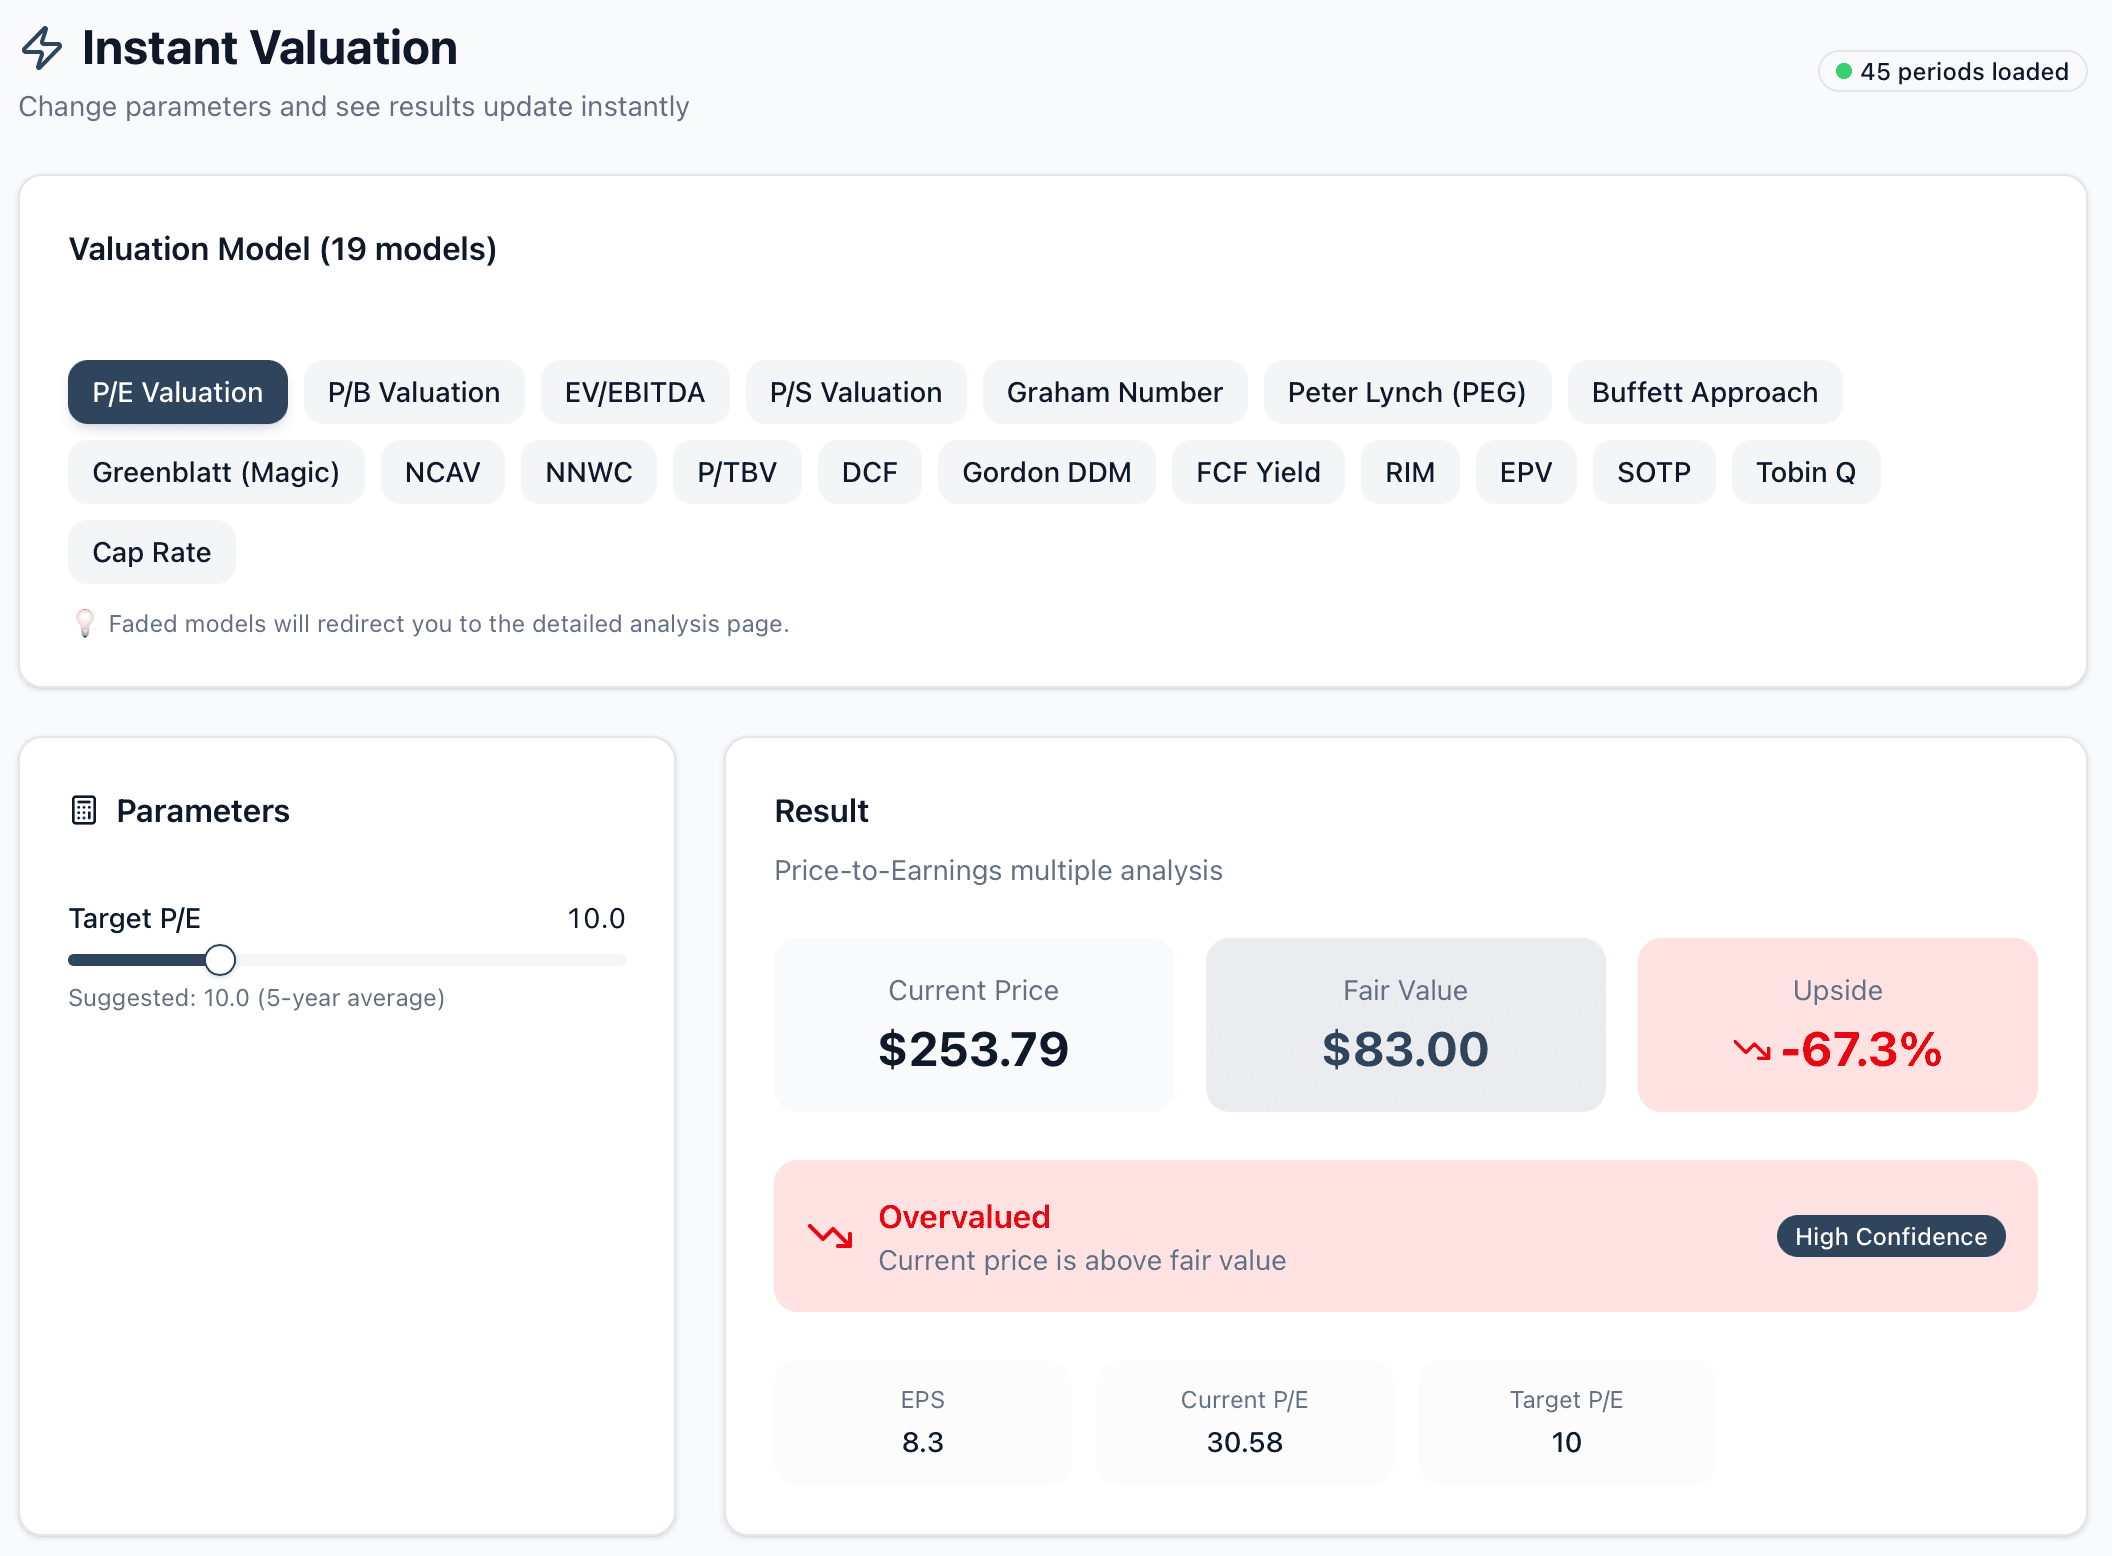Select the FCF Yield model
This screenshot has width=2112, height=1556.
click(x=1258, y=472)
